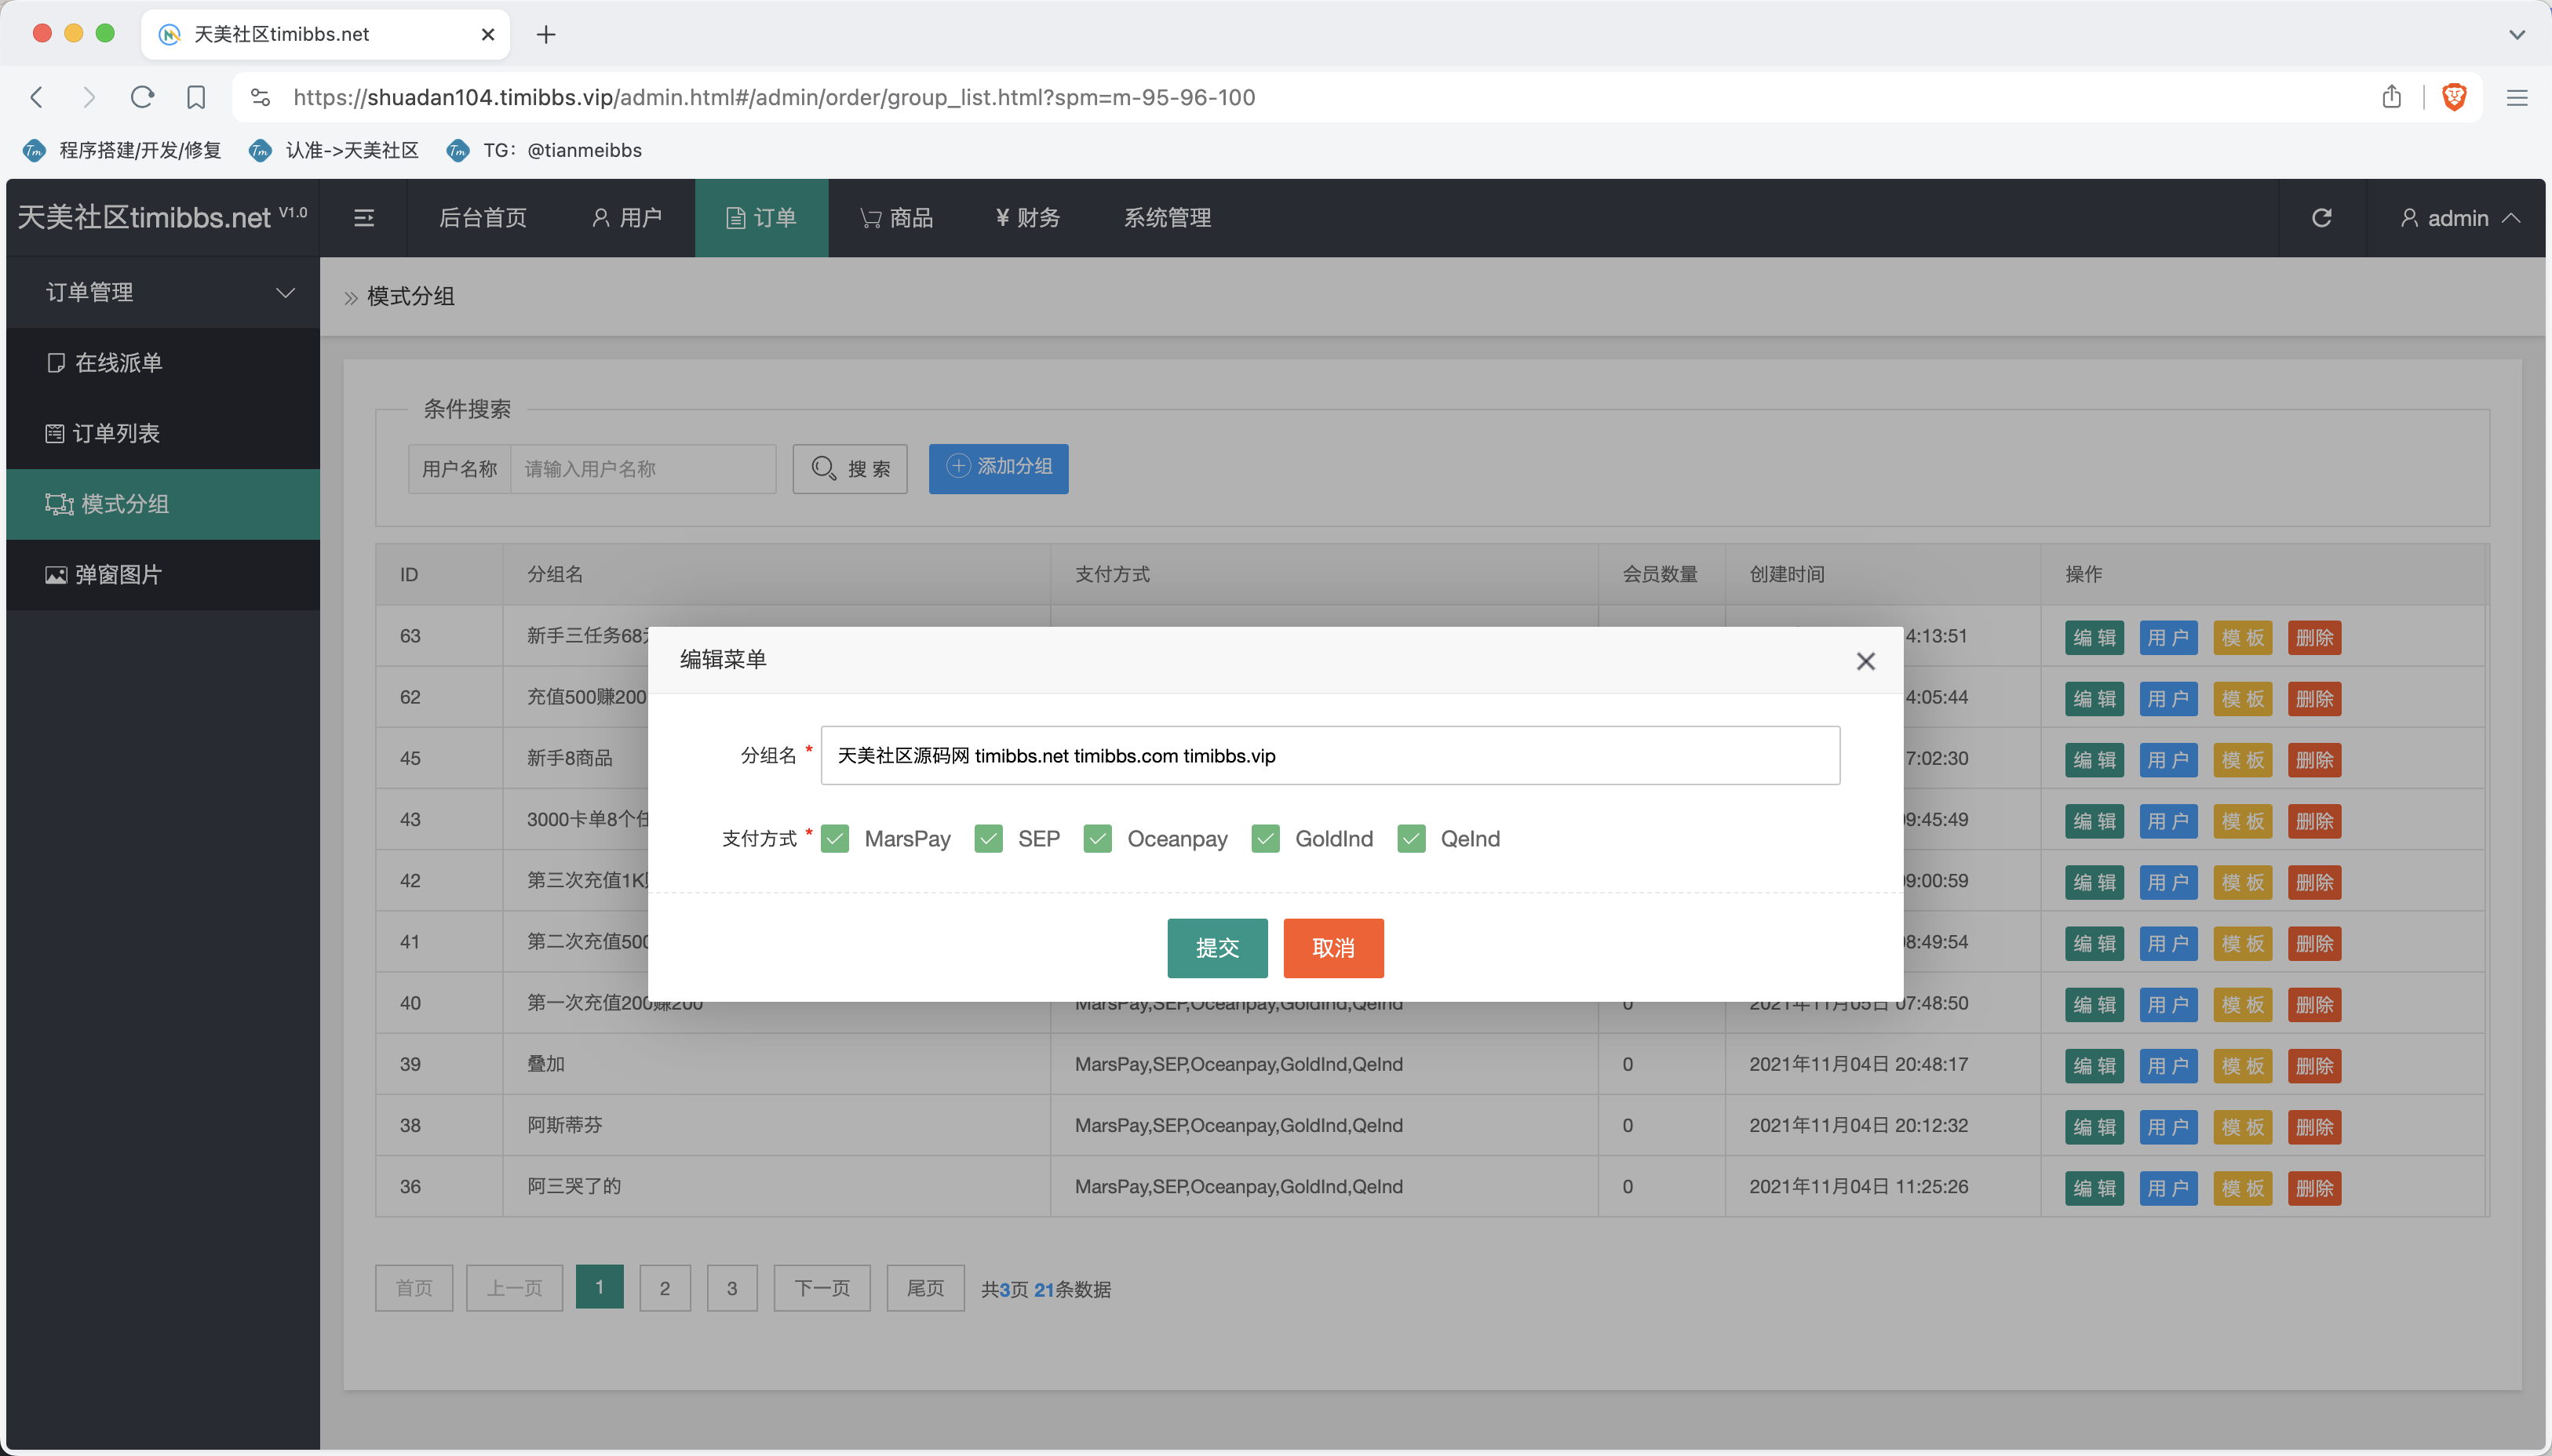Reload the page with browser reload icon

pos(142,97)
